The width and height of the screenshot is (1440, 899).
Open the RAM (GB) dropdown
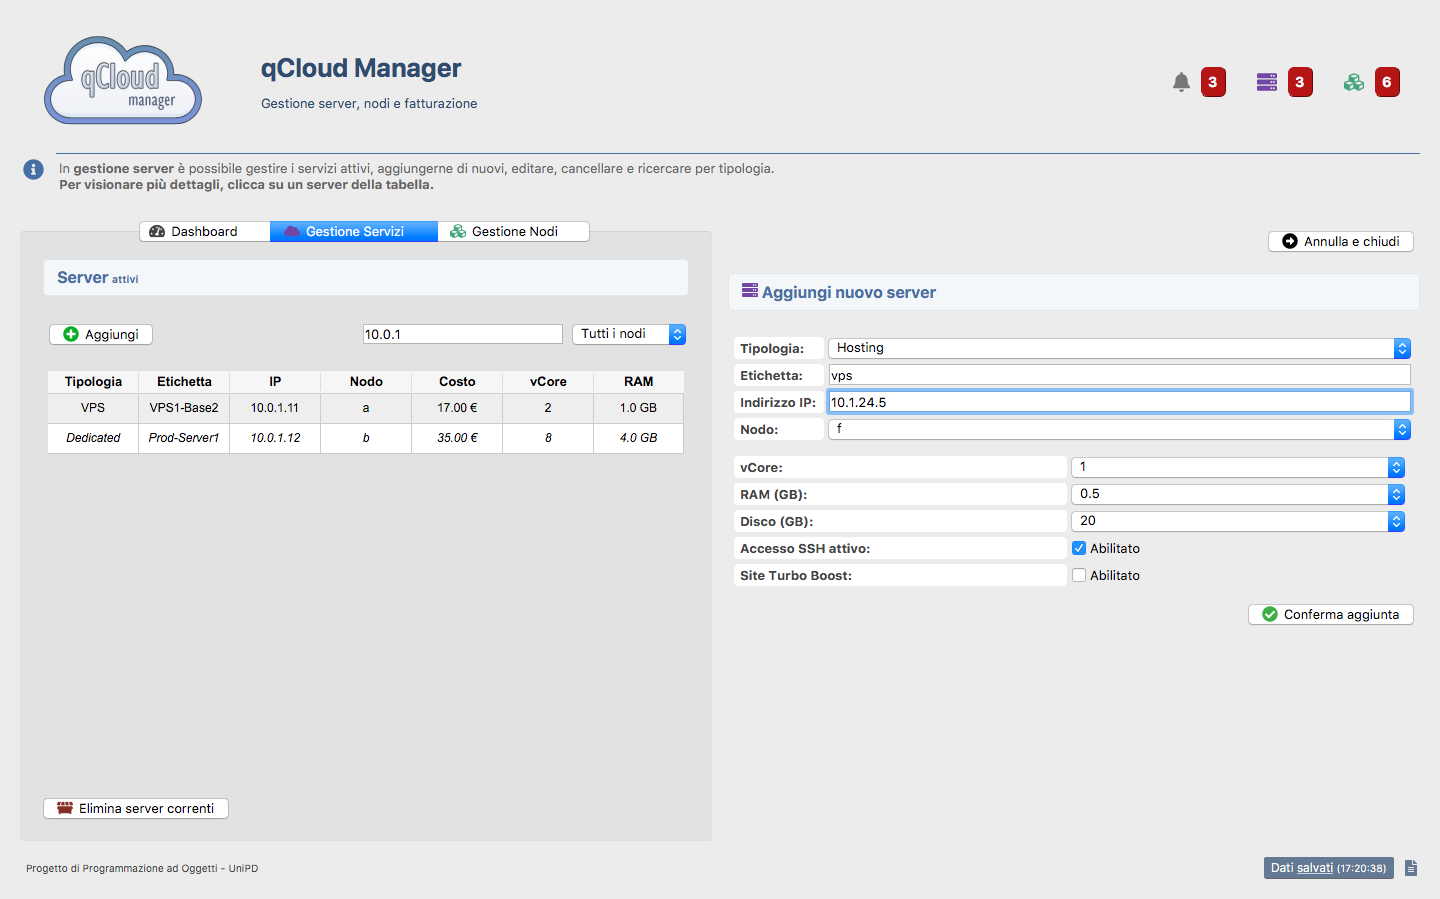1238,494
